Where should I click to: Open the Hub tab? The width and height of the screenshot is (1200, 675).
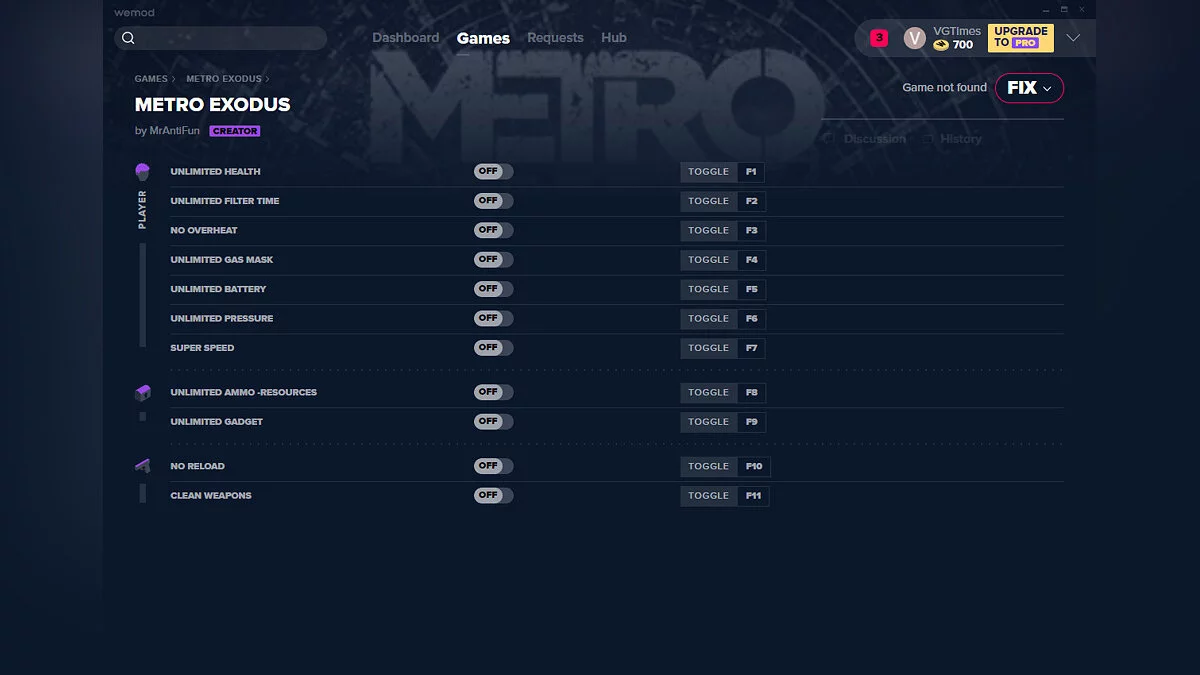click(614, 38)
